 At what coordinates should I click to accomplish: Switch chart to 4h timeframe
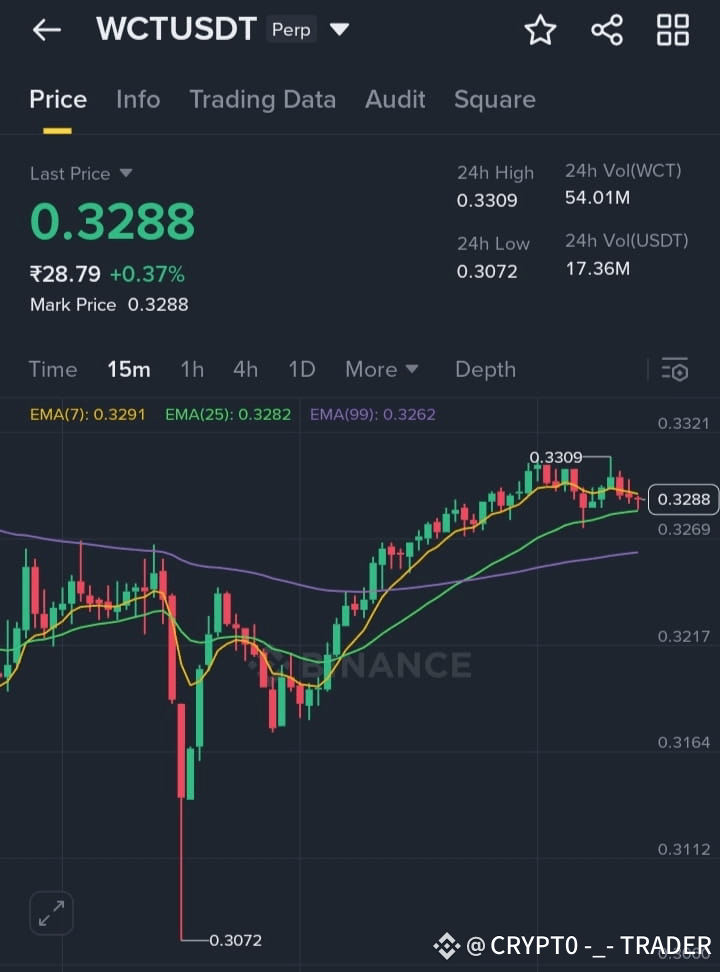click(x=246, y=369)
